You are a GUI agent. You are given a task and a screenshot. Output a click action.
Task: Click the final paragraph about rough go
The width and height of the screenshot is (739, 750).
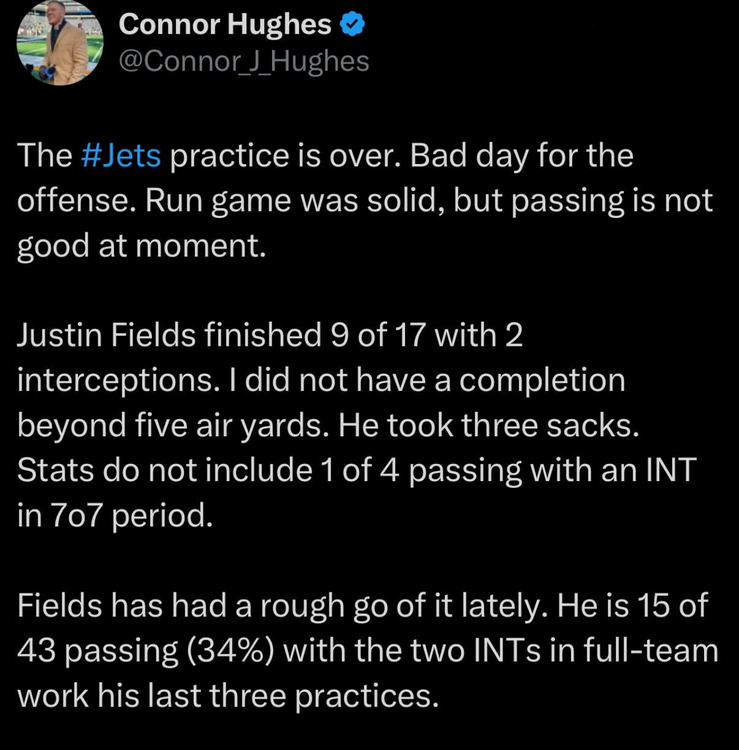pyautogui.click(x=366, y=650)
